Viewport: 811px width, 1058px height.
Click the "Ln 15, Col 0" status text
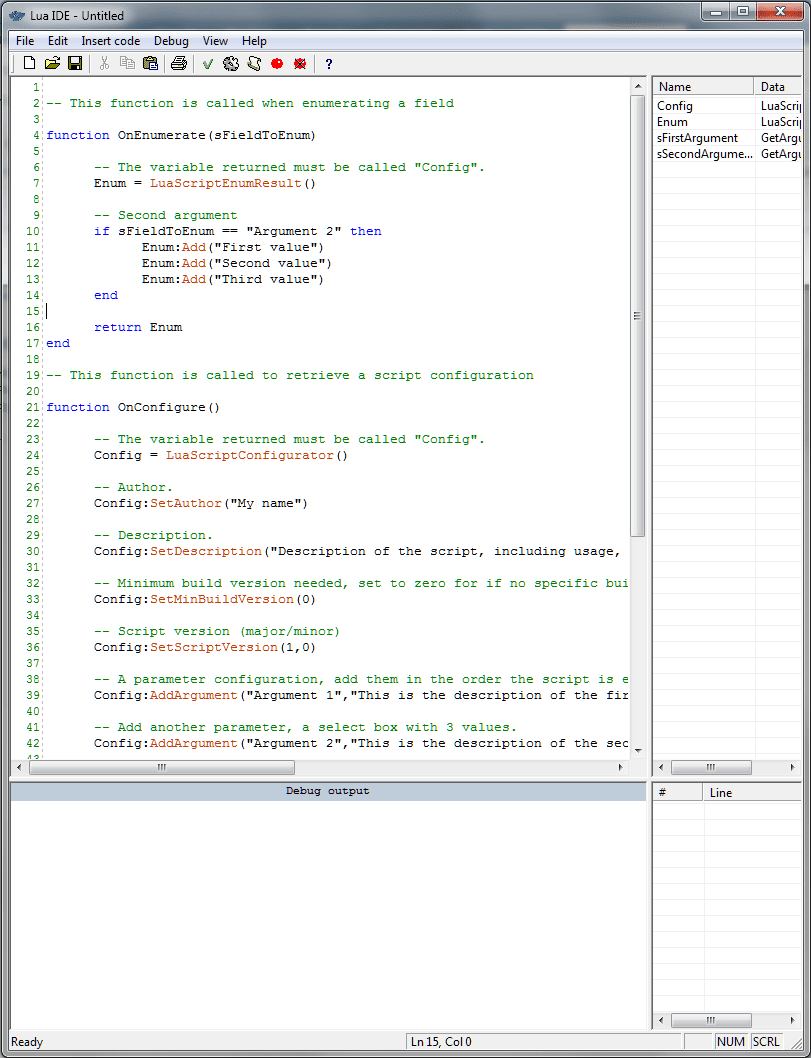[441, 1041]
